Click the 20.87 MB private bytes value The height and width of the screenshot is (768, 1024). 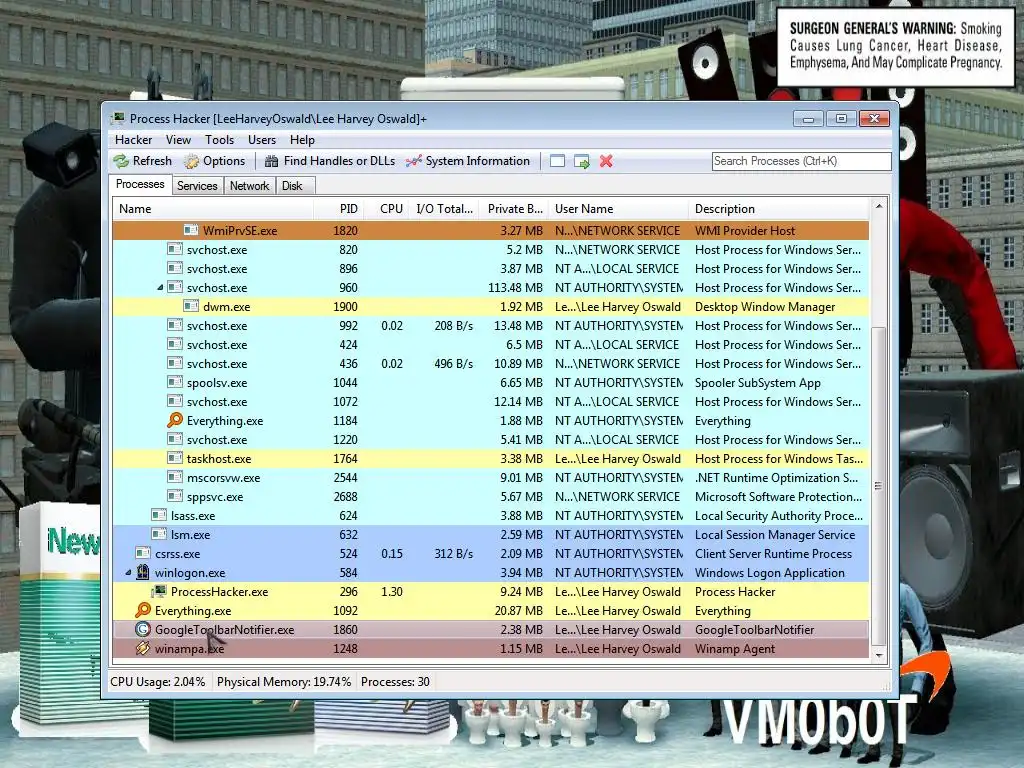pos(519,611)
